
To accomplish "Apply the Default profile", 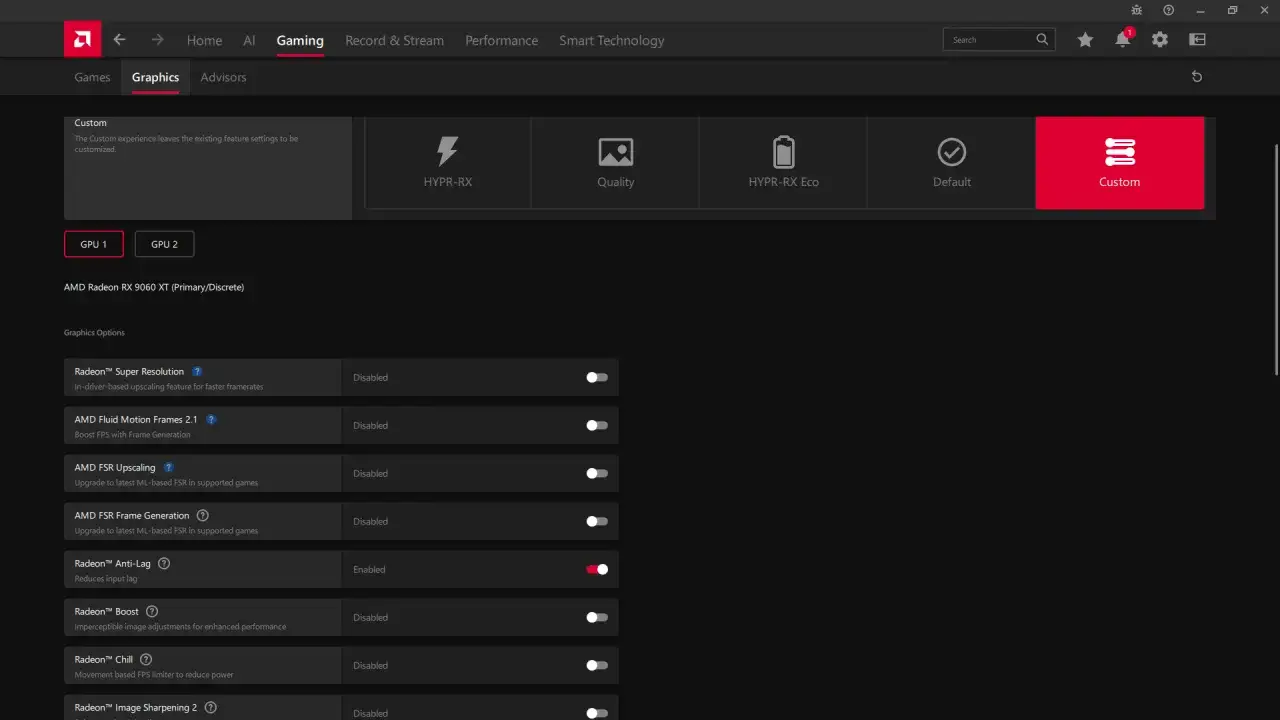I will pos(951,163).
